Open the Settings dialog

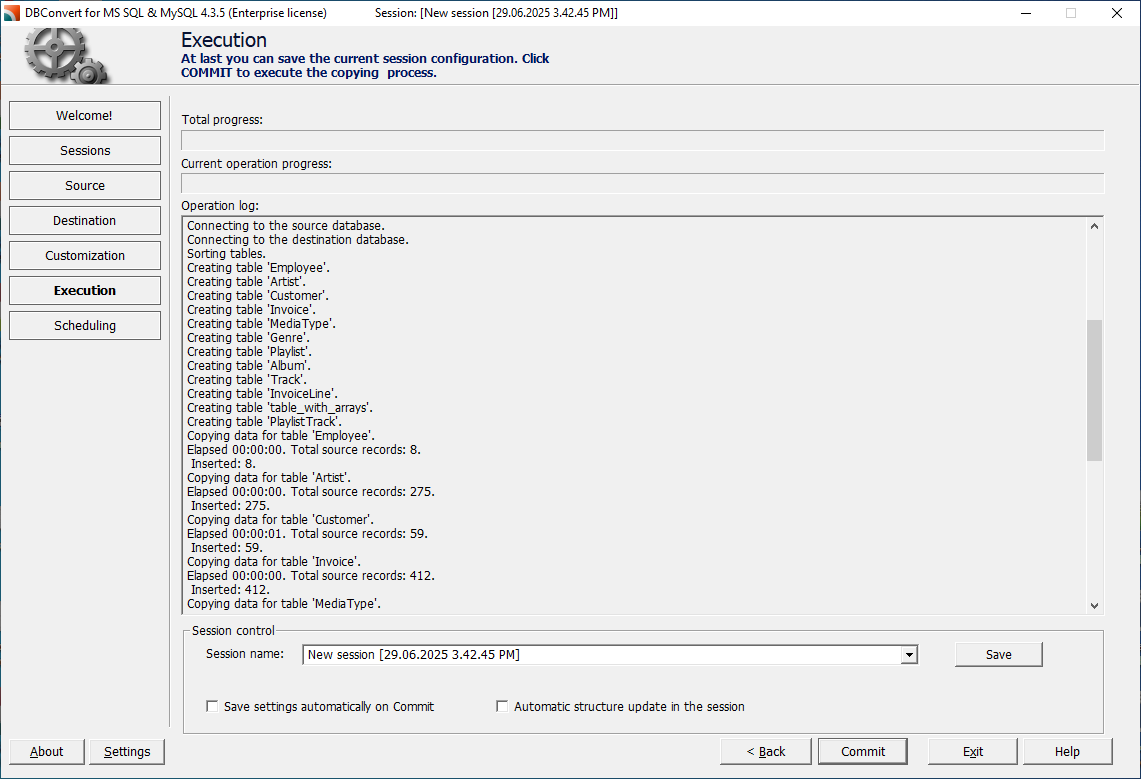point(127,751)
